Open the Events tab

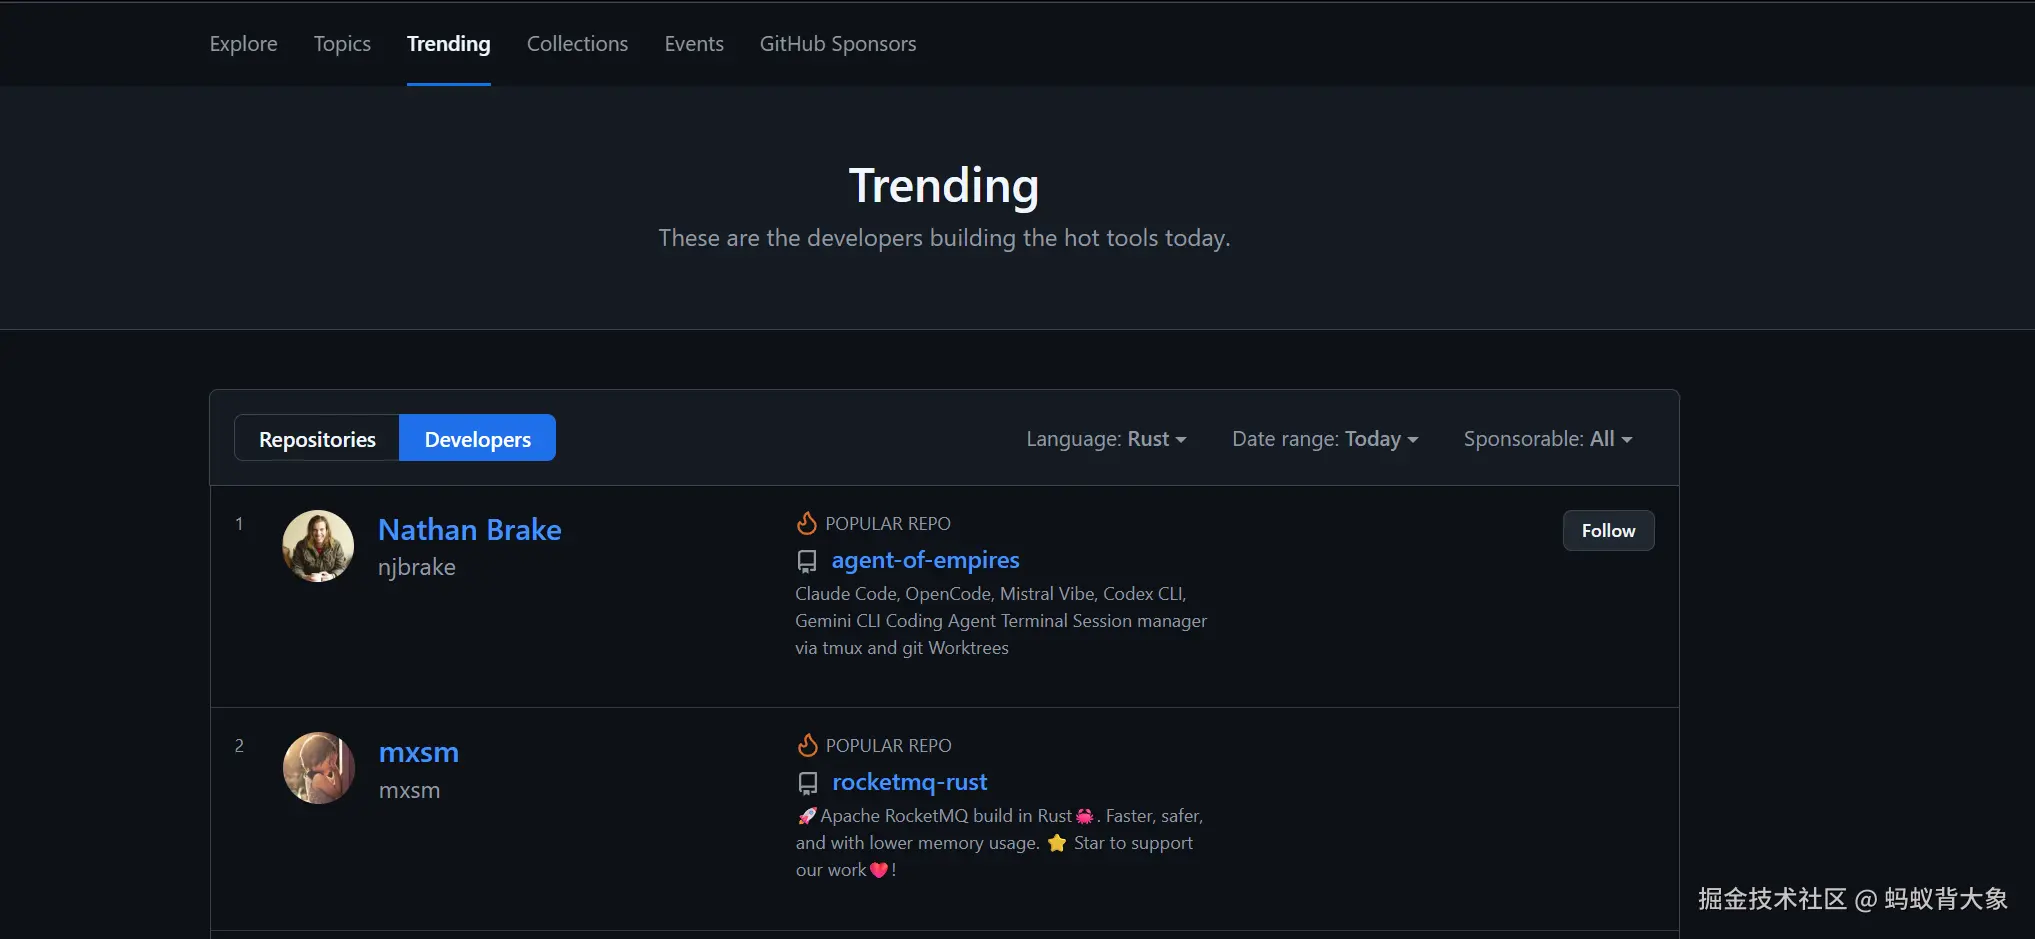(694, 44)
